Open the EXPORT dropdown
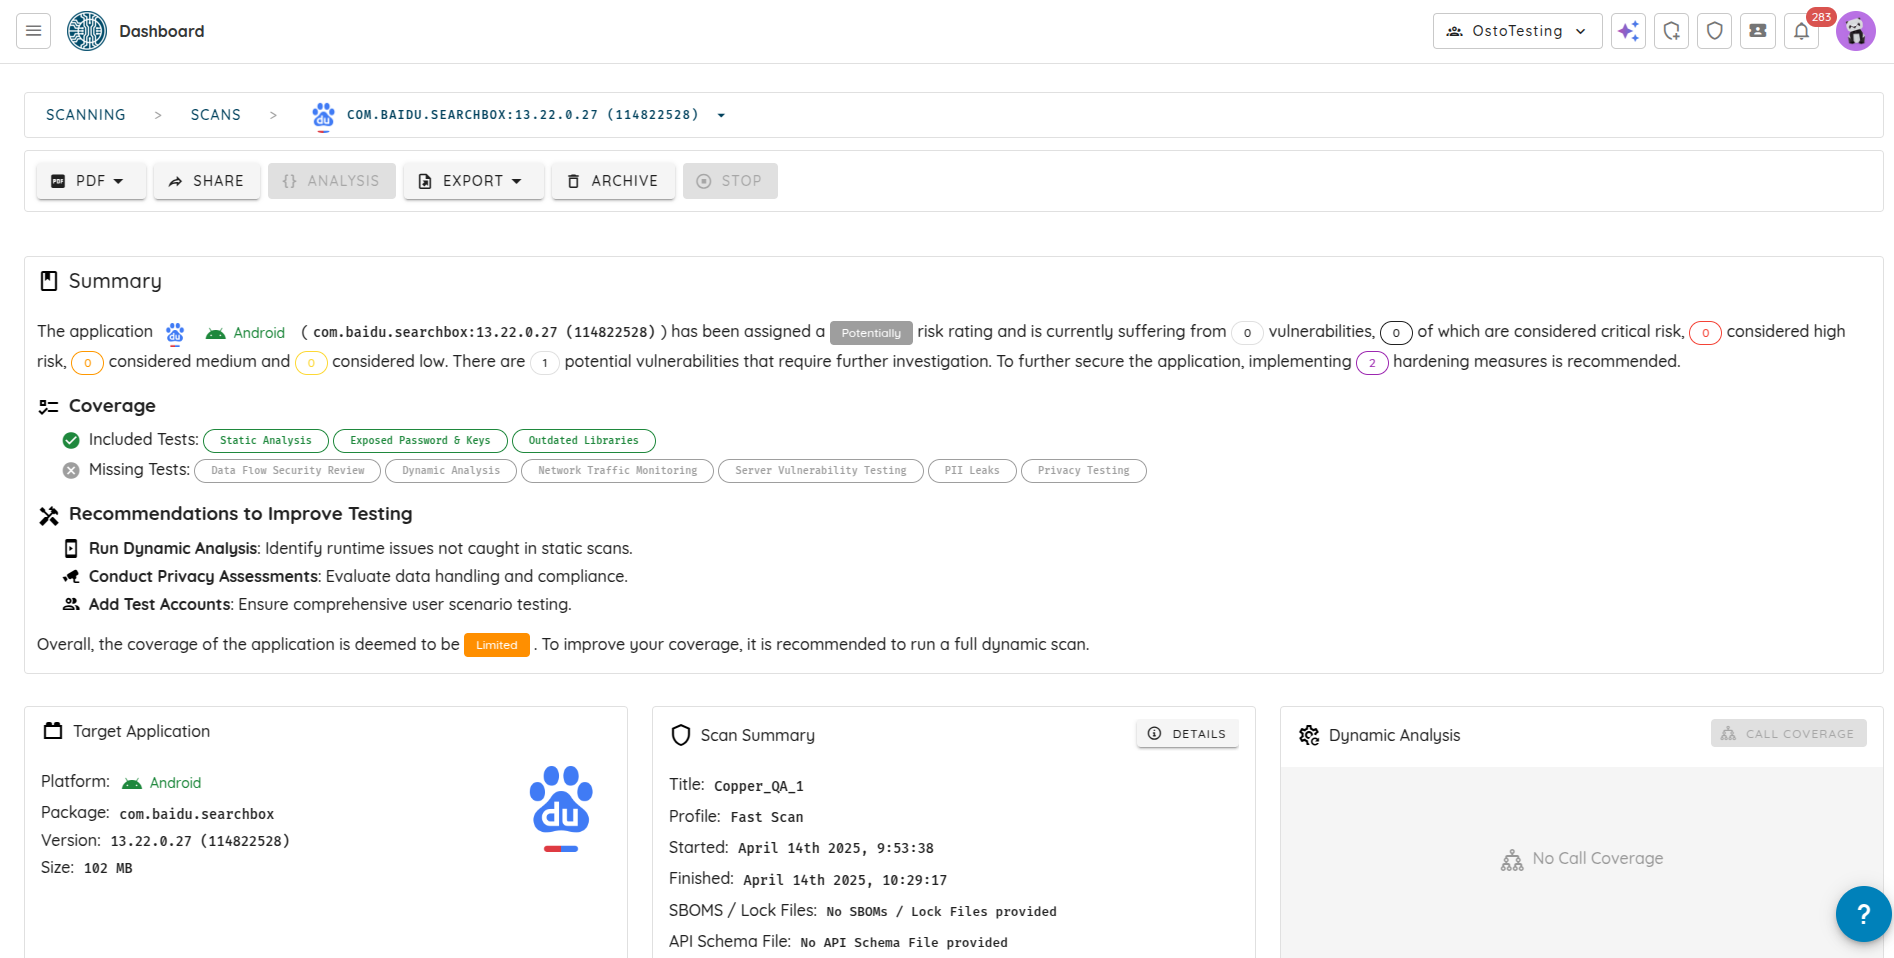1894x958 pixels. tap(474, 181)
